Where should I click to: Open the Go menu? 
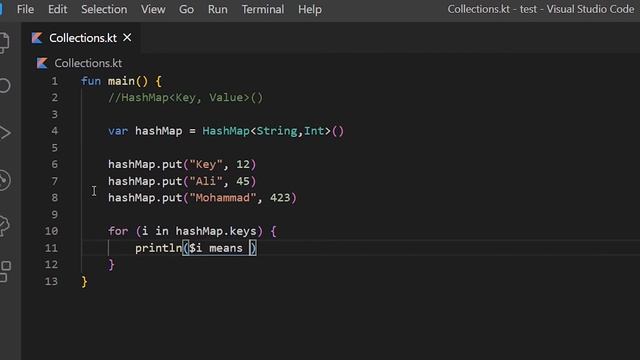coord(187,9)
